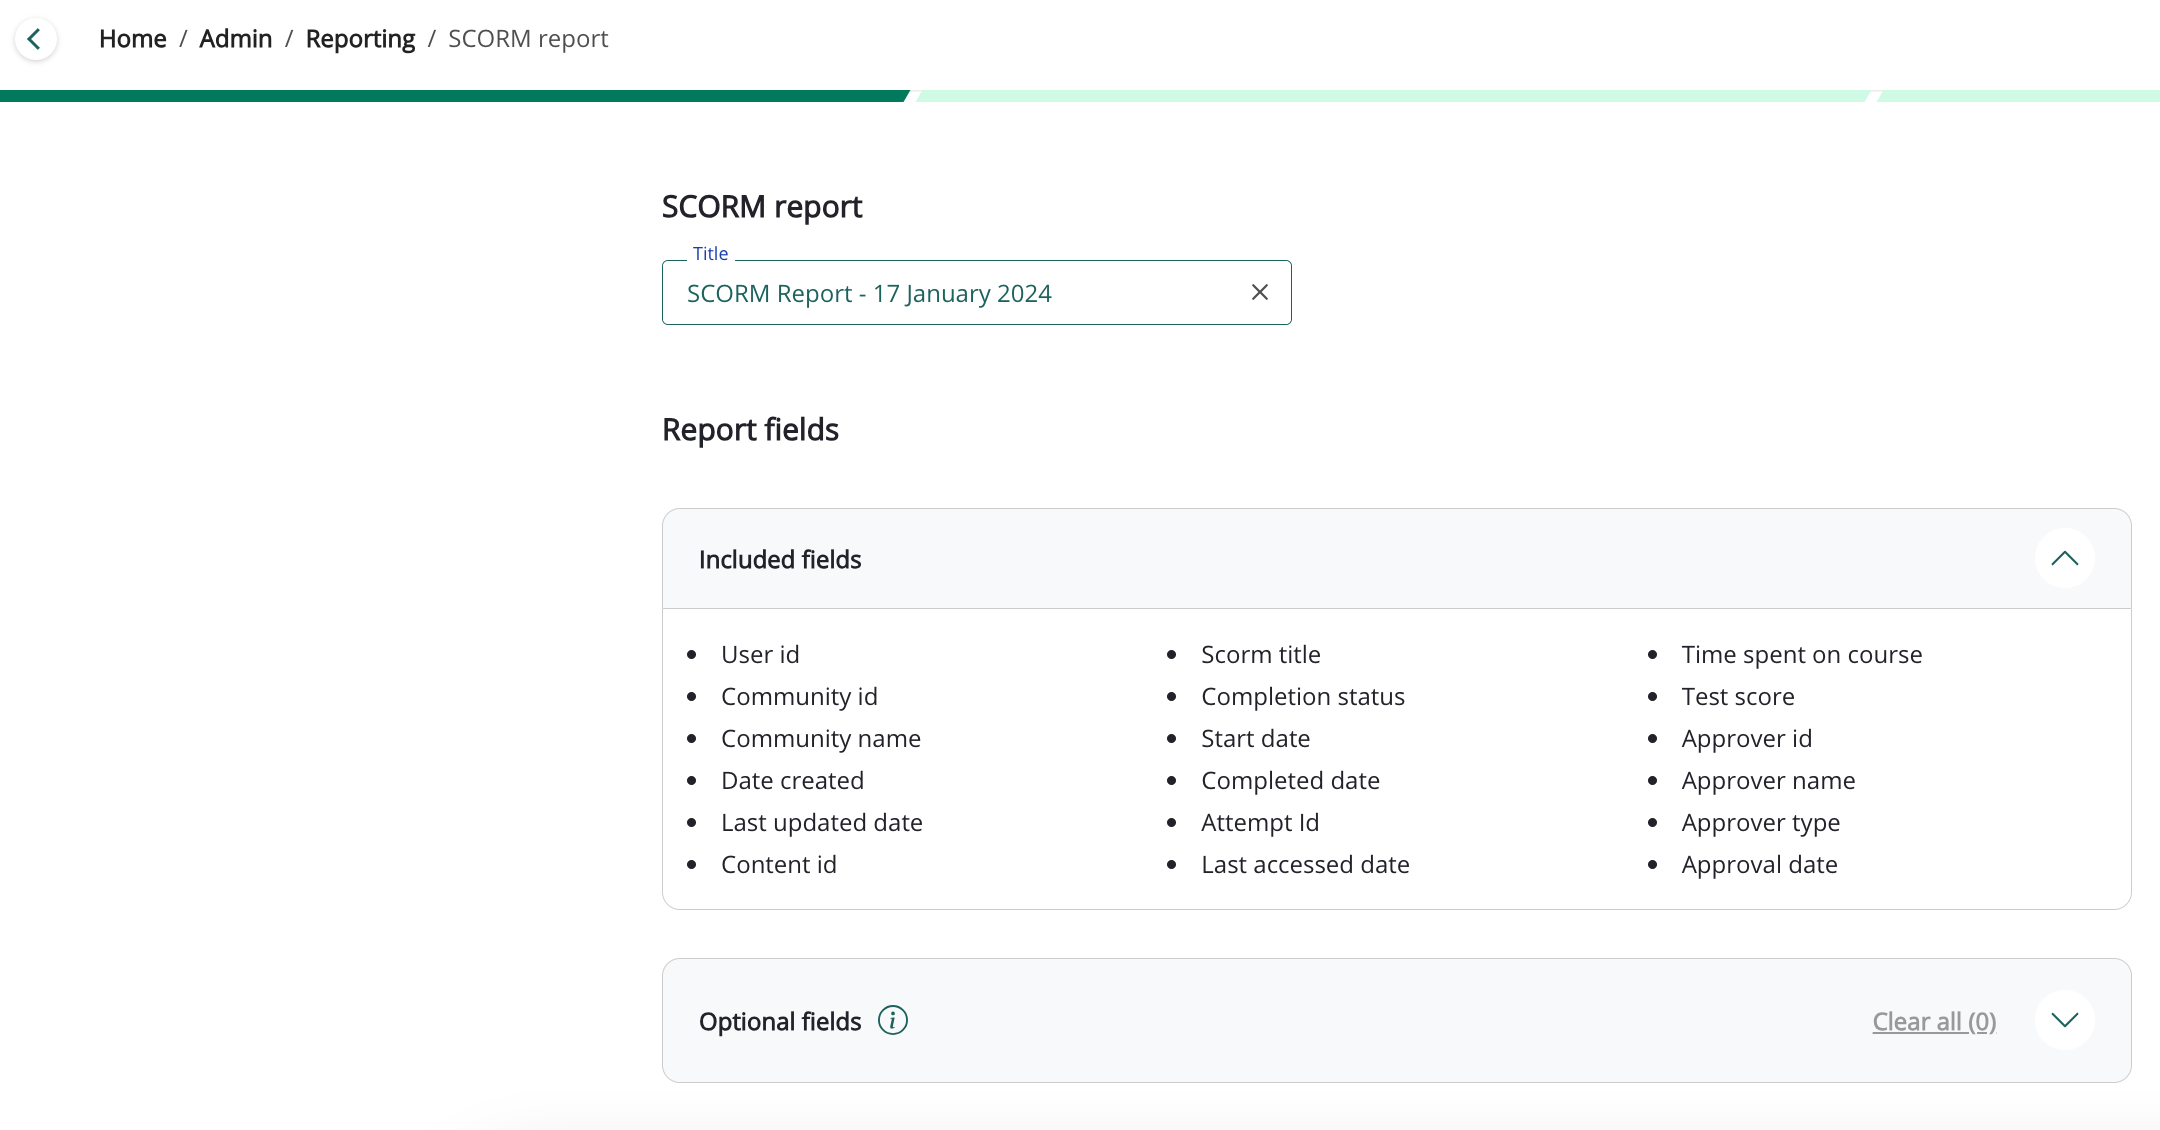Click the Included fields header text
2160x1130 pixels.
pos(779,560)
